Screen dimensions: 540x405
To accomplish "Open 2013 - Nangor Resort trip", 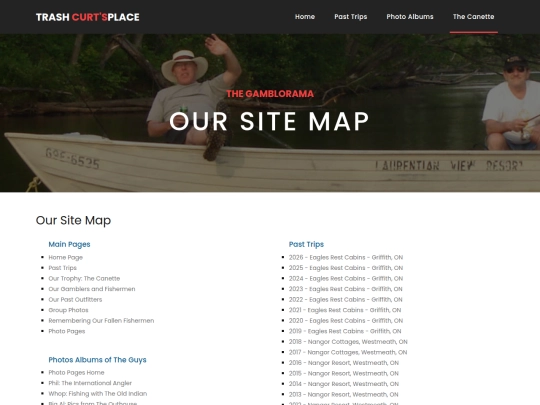I will pos(343,394).
